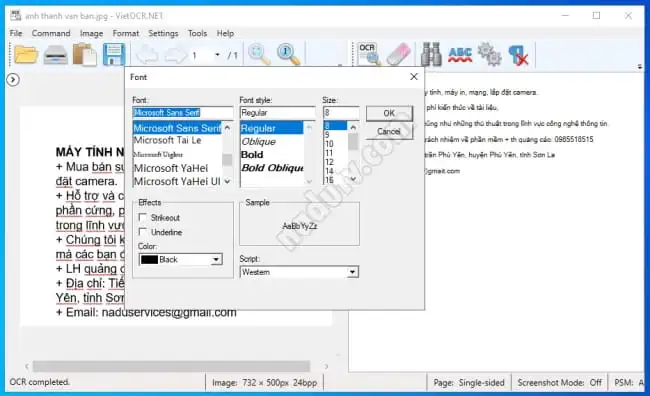Open an image file with the folder icon
This screenshot has width=650, height=396.
tap(26, 55)
